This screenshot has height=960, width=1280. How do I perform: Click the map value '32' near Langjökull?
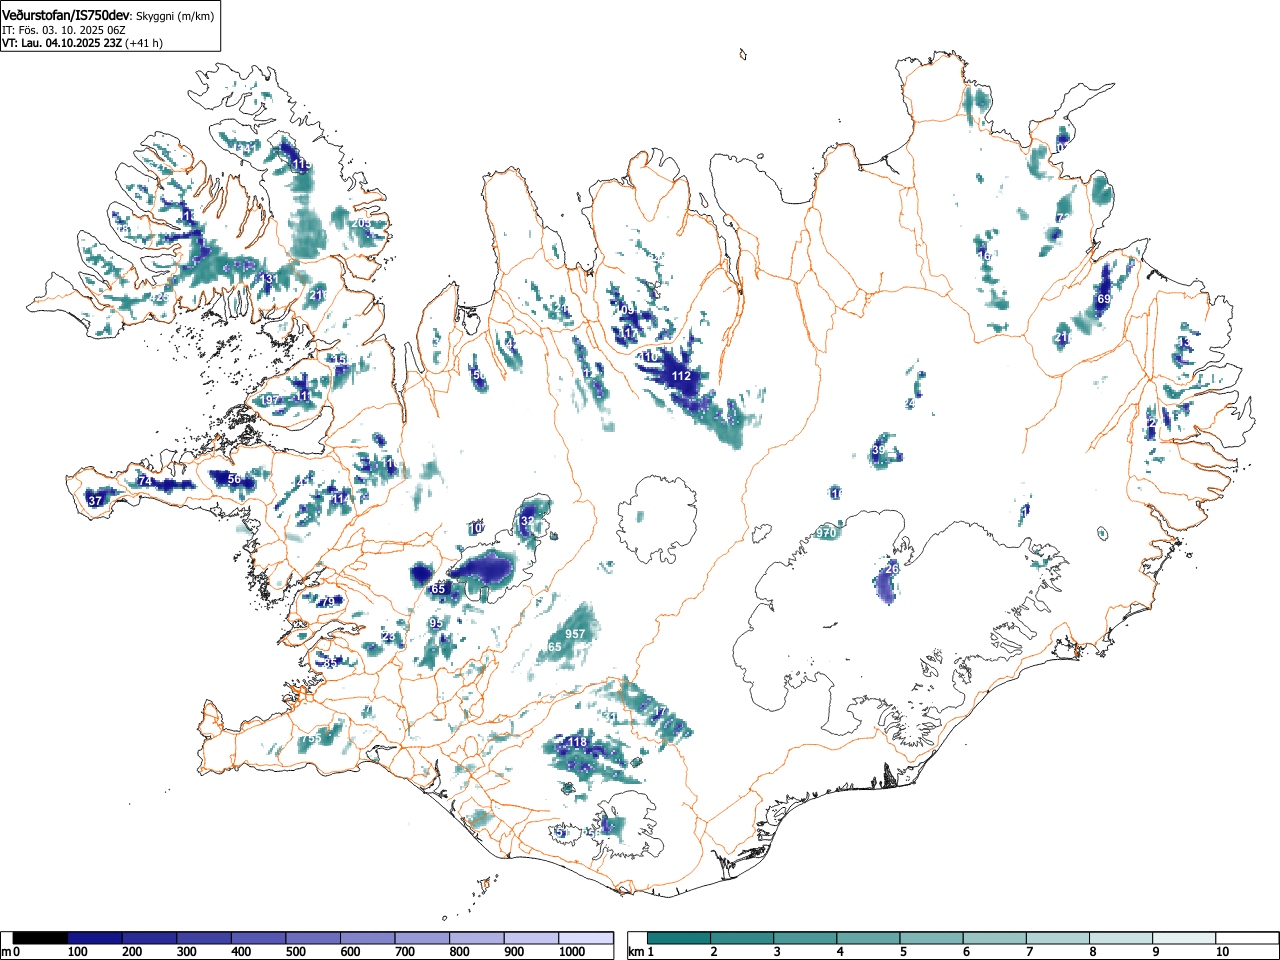(x=527, y=521)
